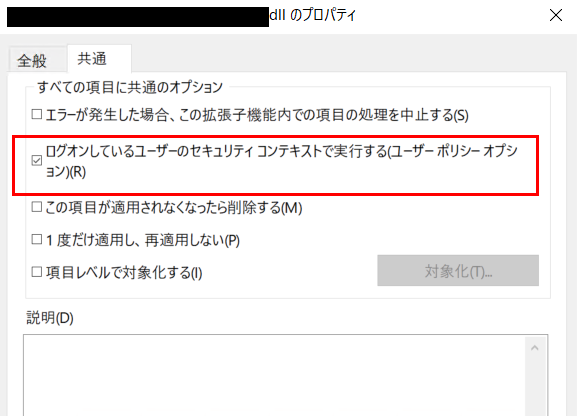Viewport: 577px width, 416px height.
Task: Focus the 説明(D) description text area
Action: pyautogui.click(x=274, y=376)
